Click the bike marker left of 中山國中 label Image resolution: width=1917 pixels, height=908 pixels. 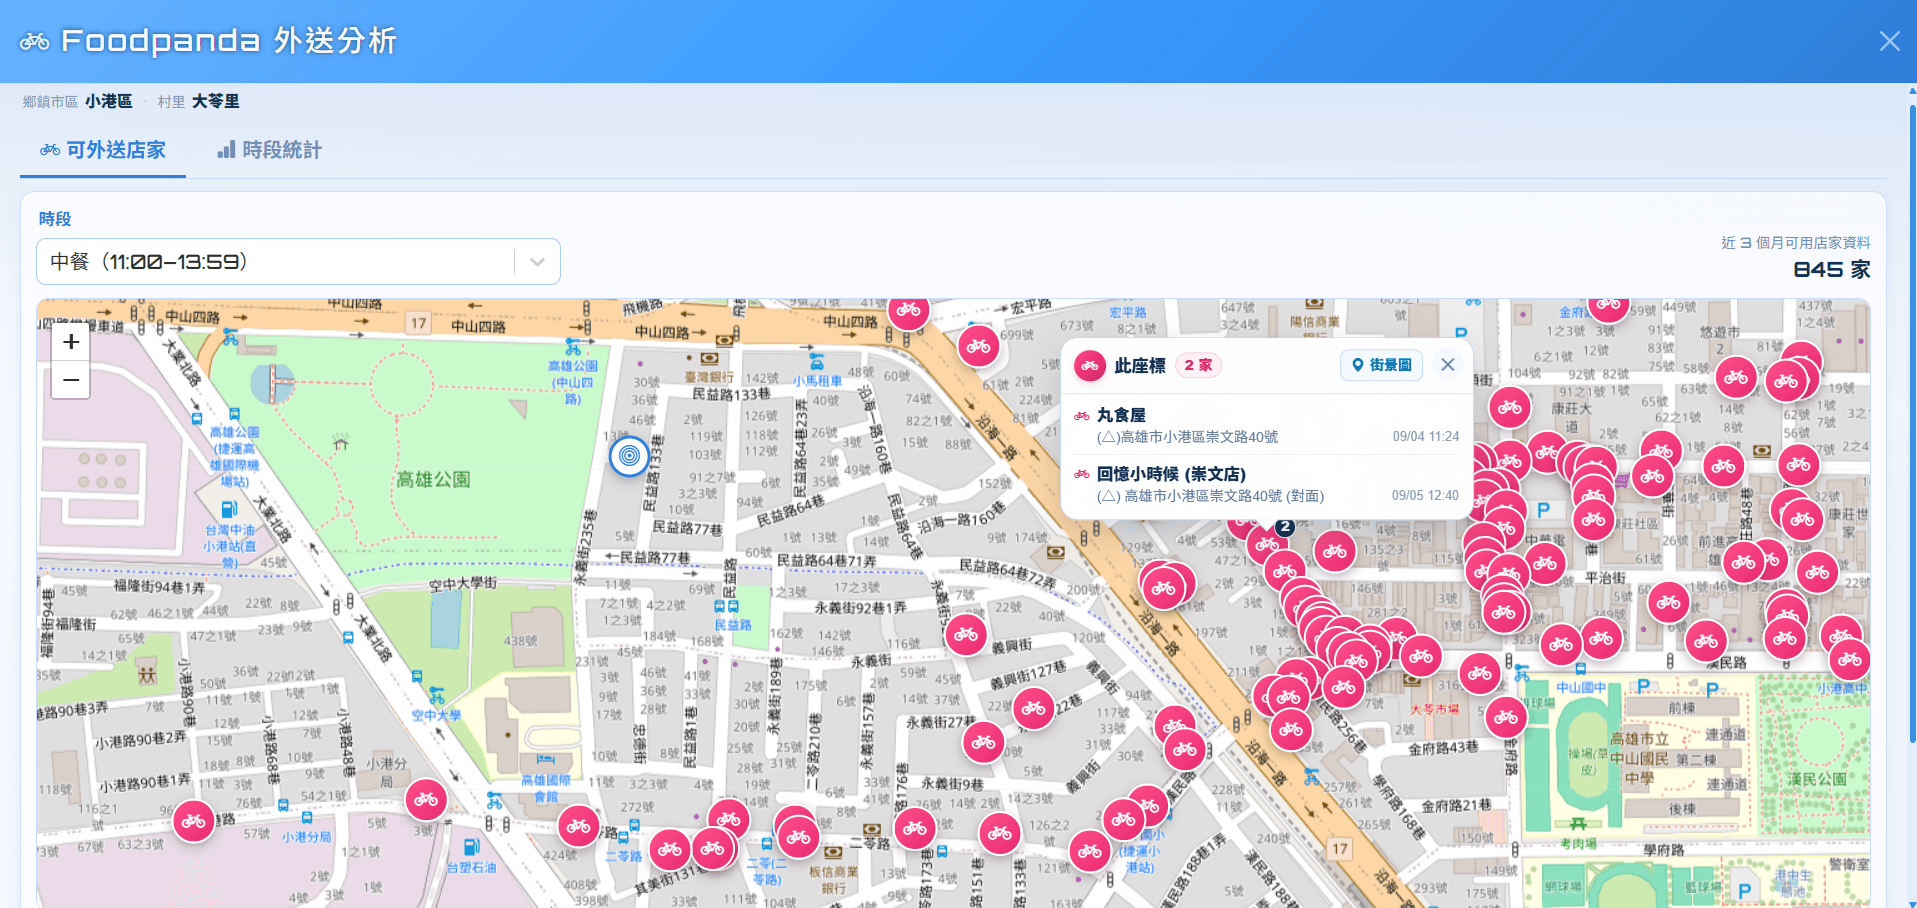(1480, 674)
